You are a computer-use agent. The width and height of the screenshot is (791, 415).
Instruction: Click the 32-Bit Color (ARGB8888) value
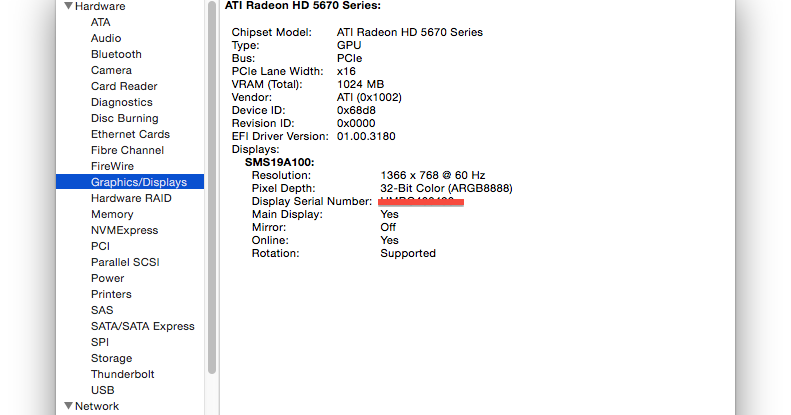pos(446,189)
